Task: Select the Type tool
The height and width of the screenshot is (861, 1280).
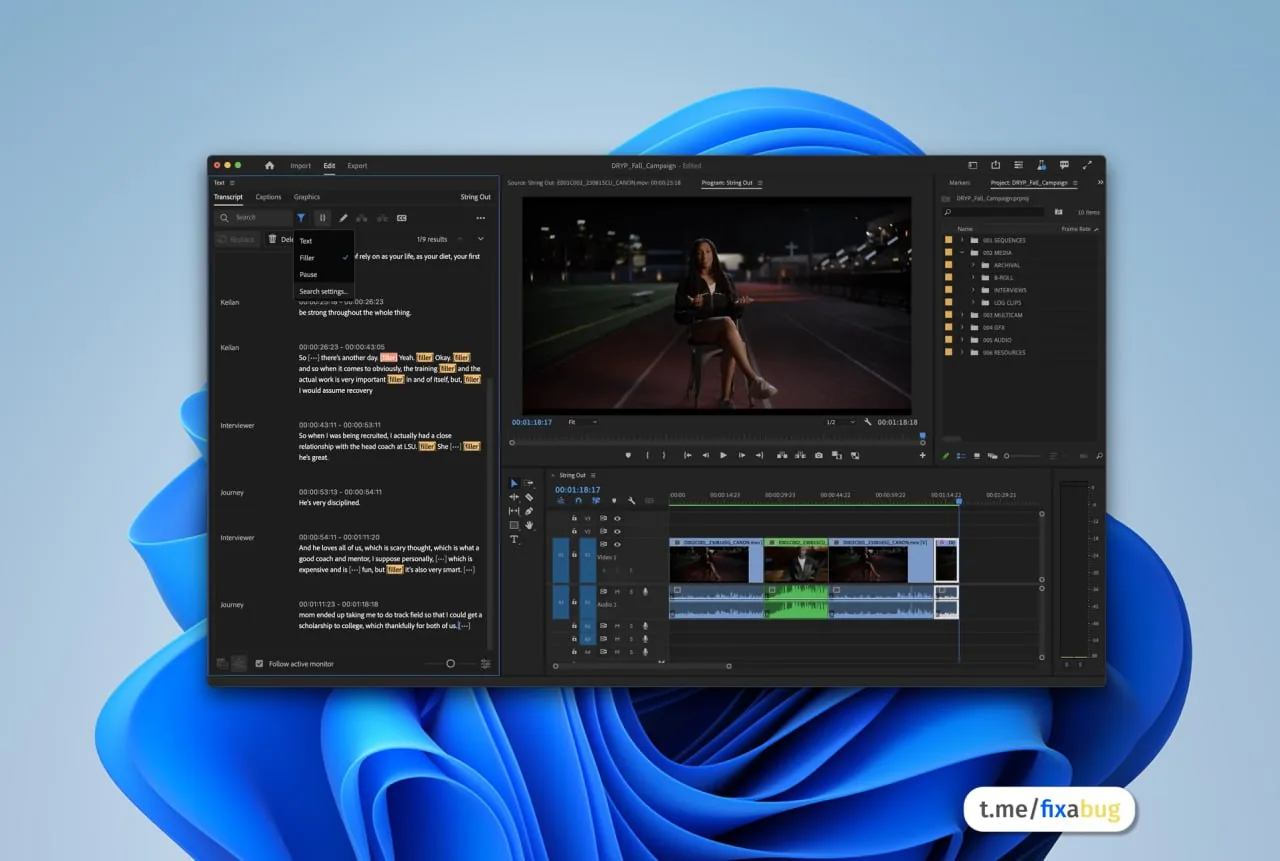Action: 514,539
